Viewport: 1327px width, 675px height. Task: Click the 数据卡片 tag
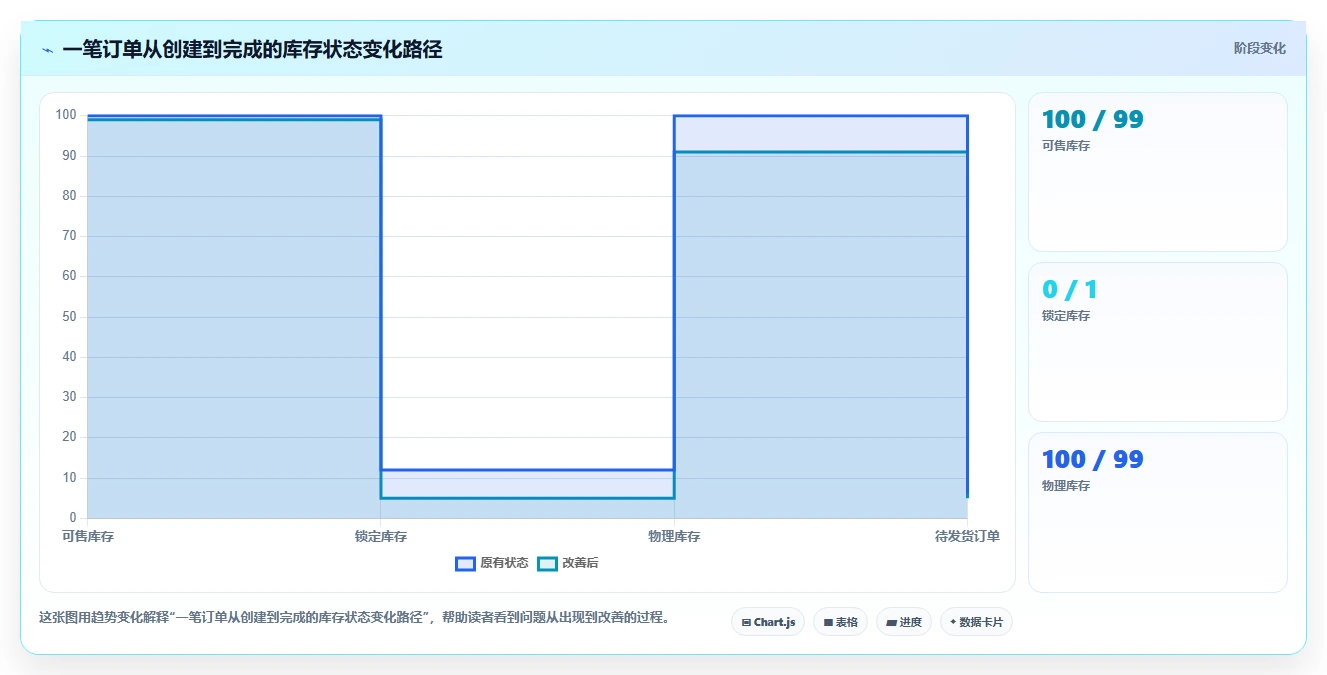[976, 622]
